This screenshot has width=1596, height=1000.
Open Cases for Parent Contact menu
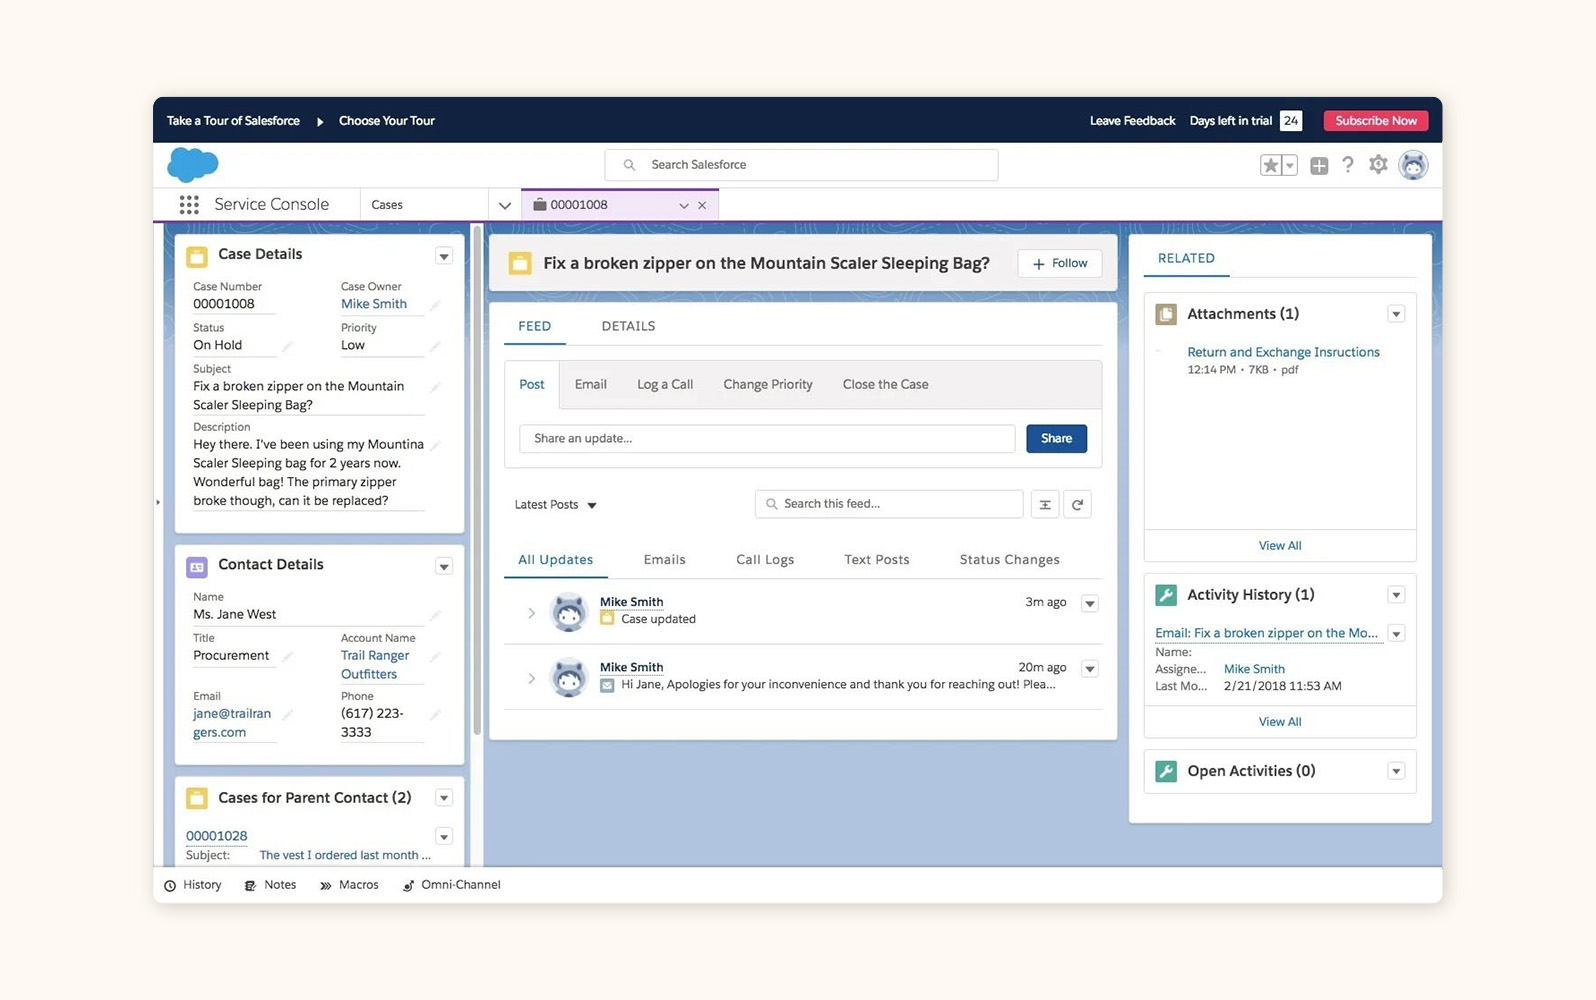pyautogui.click(x=443, y=798)
